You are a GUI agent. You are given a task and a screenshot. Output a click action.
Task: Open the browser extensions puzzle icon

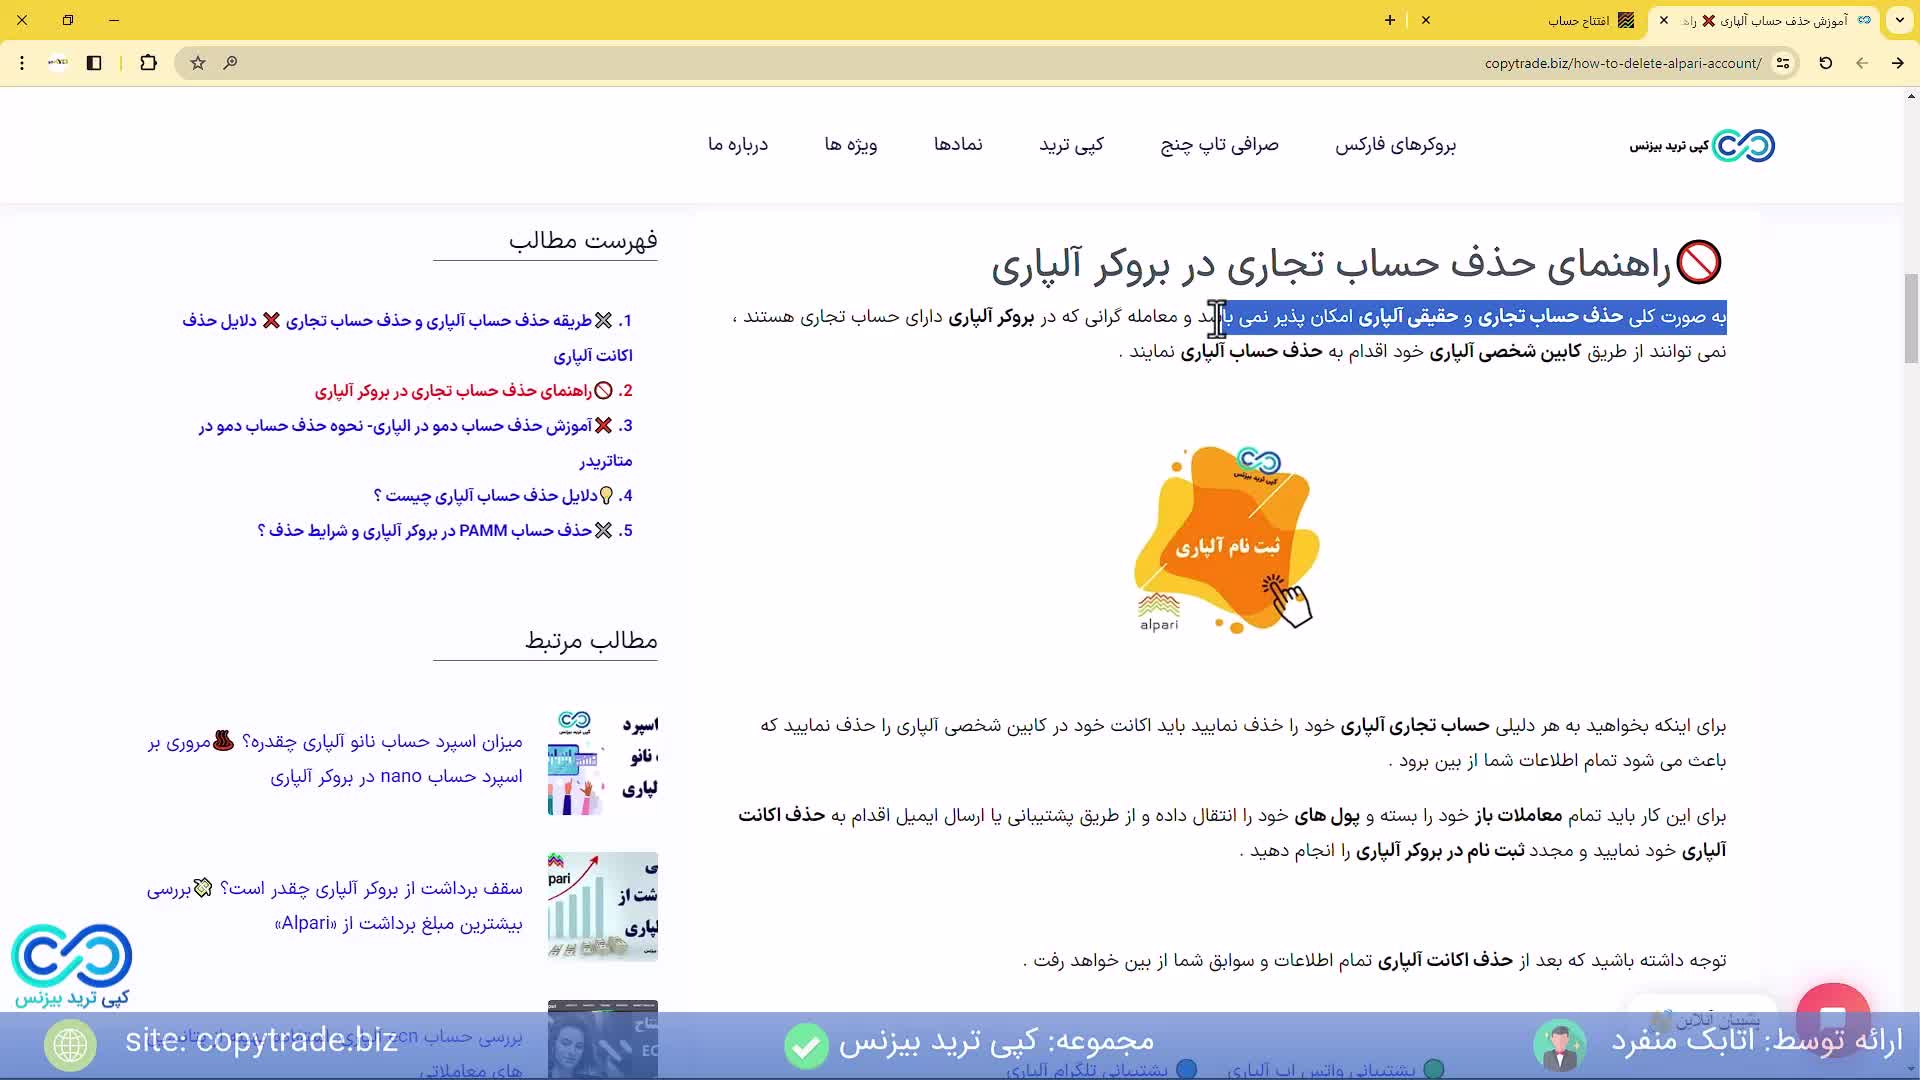point(148,62)
